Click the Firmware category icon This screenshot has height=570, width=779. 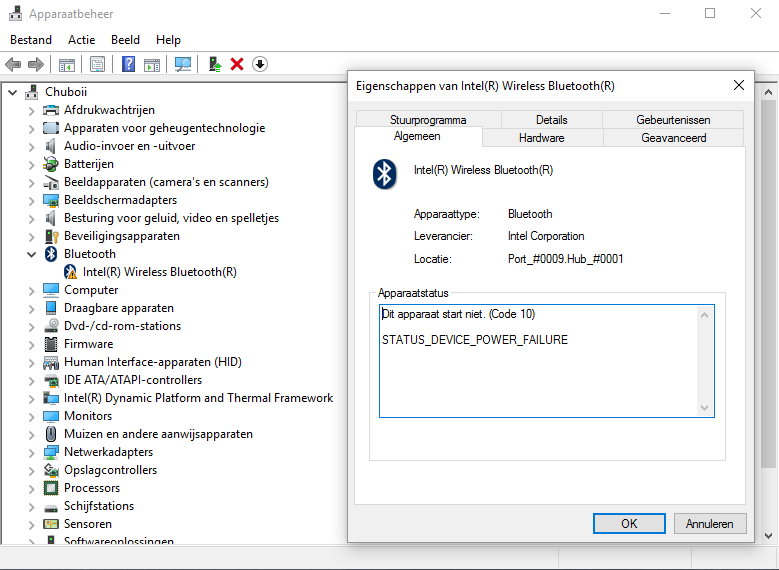click(51, 344)
